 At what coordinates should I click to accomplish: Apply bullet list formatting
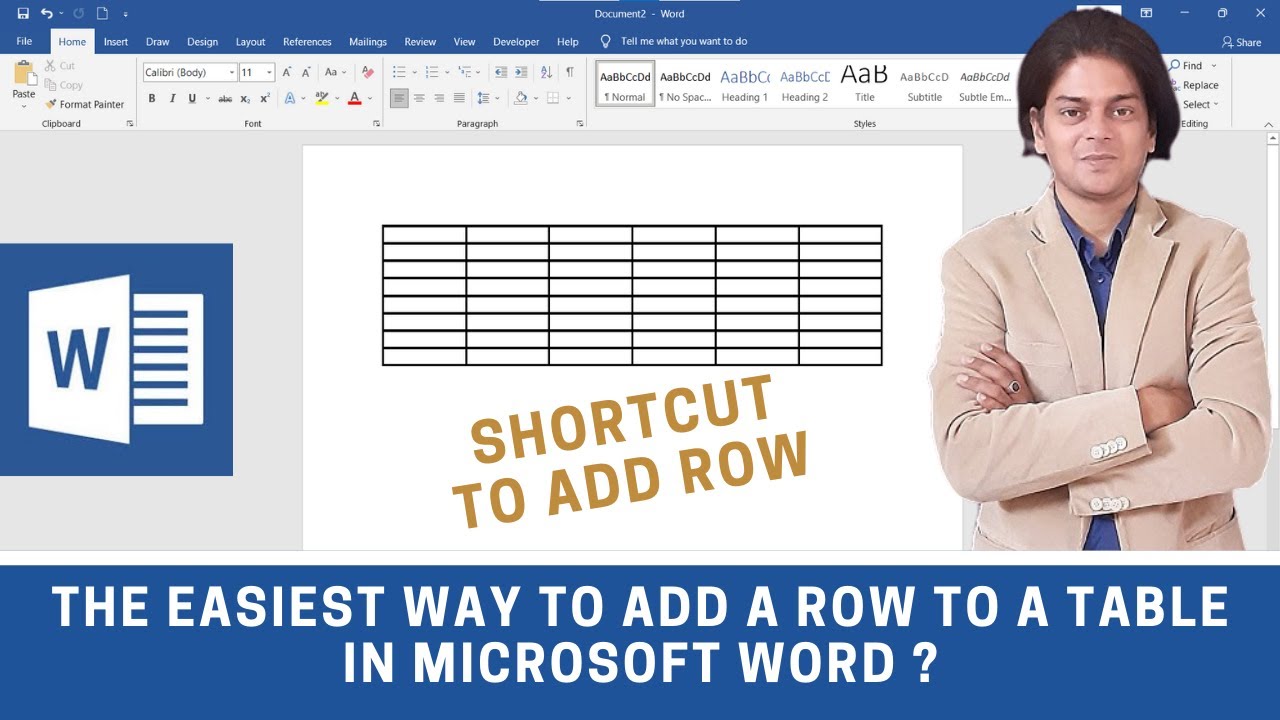(399, 72)
